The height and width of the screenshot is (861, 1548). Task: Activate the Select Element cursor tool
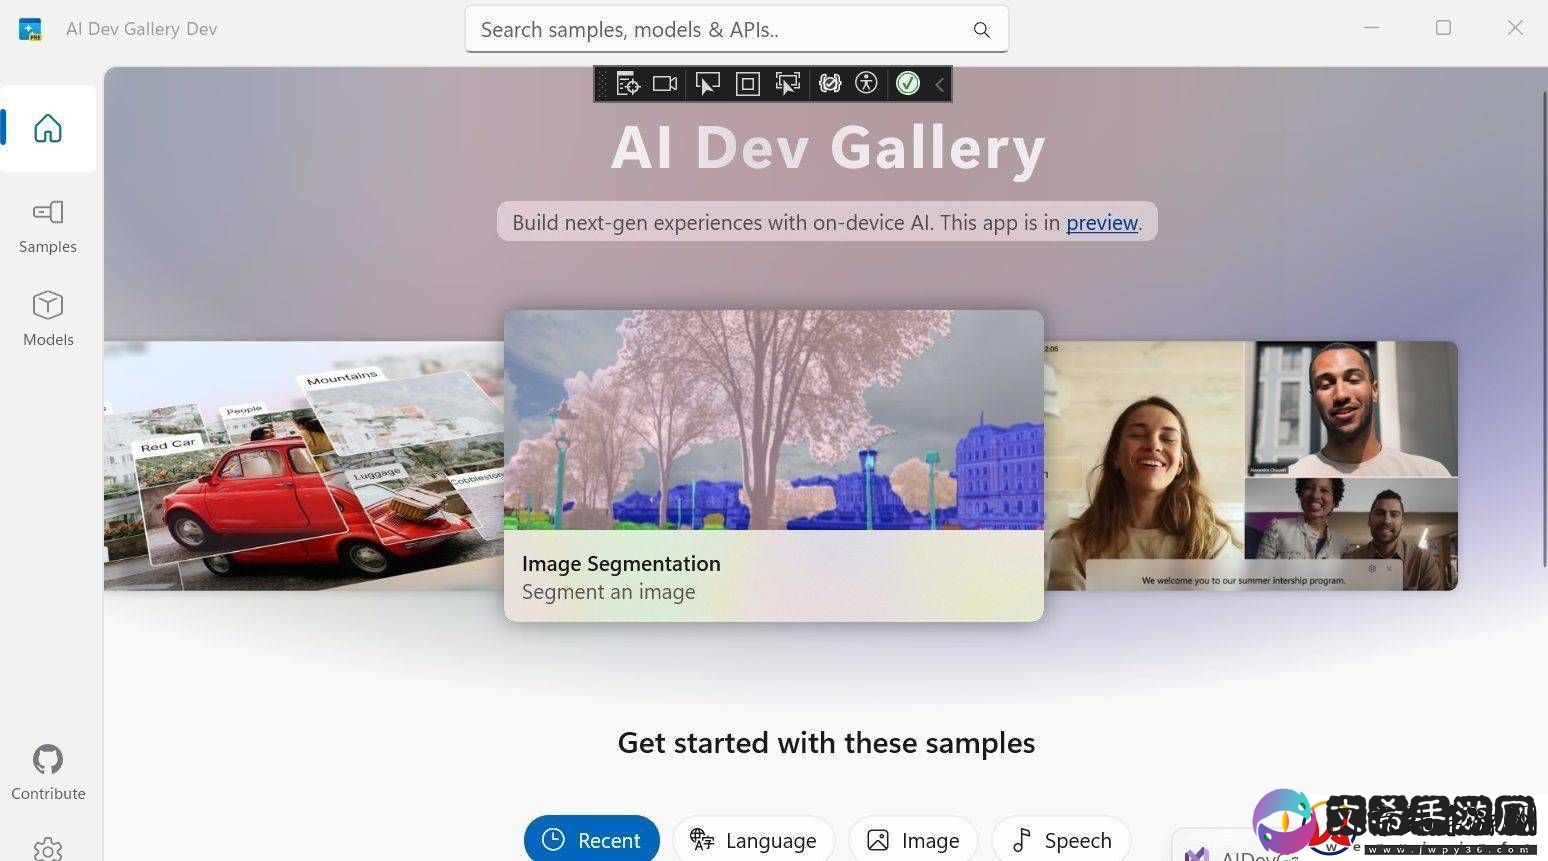tap(707, 84)
